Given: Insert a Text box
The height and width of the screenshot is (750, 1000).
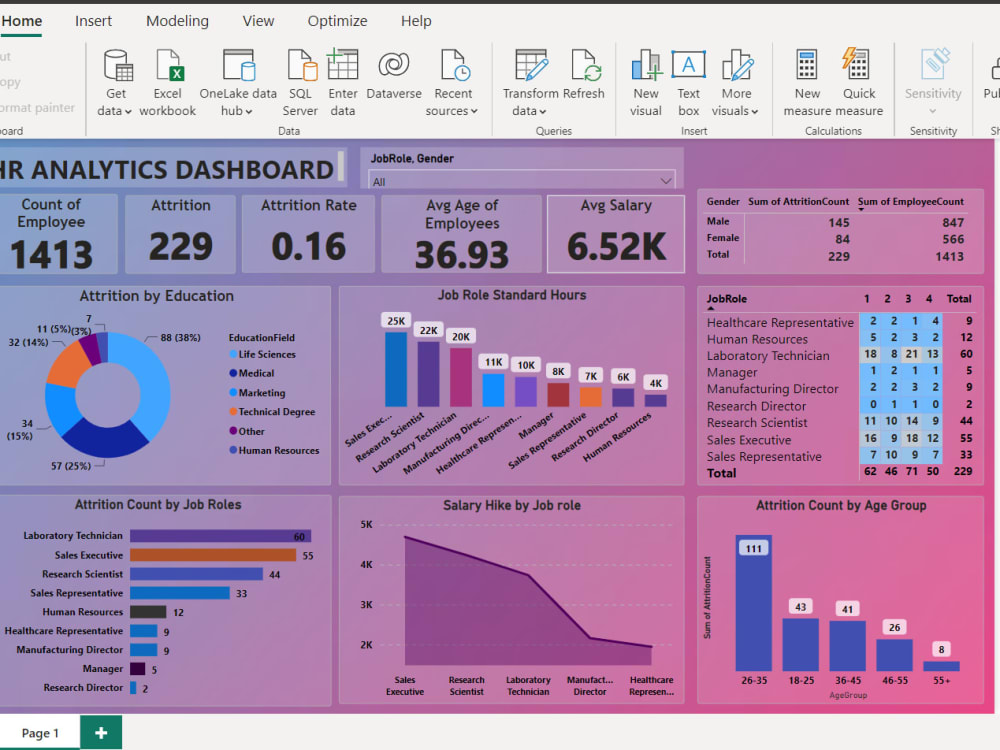Looking at the screenshot, I should [688, 80].
